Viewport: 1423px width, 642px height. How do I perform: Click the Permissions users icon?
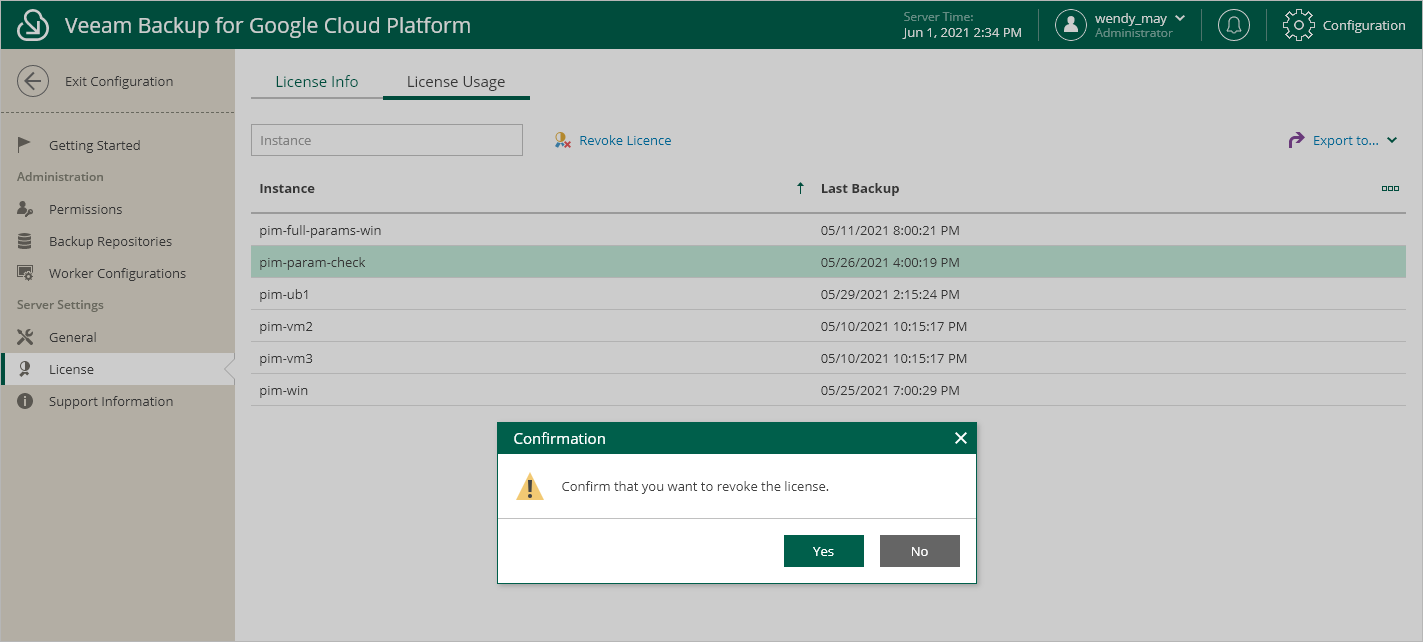click(25, 209)
